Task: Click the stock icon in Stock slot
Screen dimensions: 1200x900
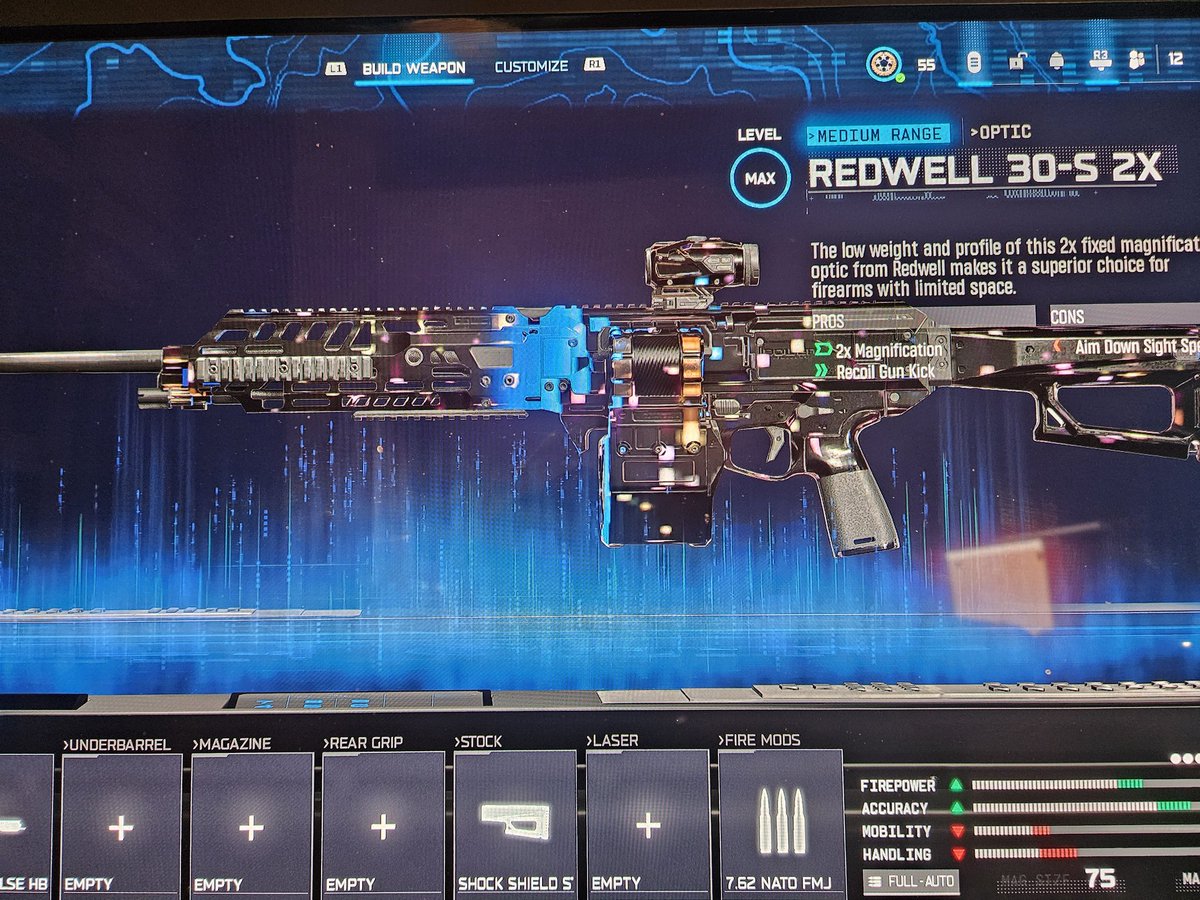Action: [515, 820]
